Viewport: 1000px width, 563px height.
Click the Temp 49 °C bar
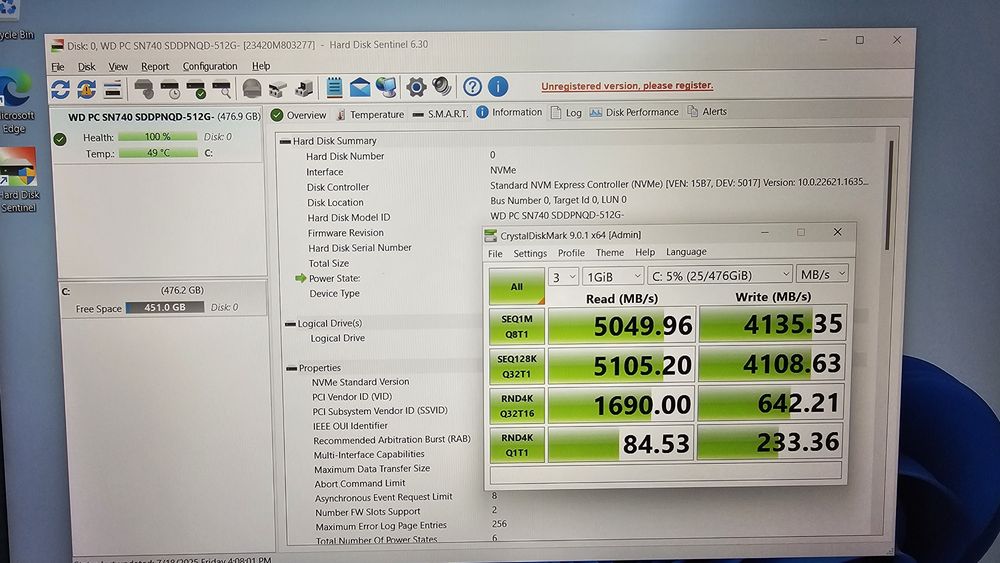pos(158,153)
